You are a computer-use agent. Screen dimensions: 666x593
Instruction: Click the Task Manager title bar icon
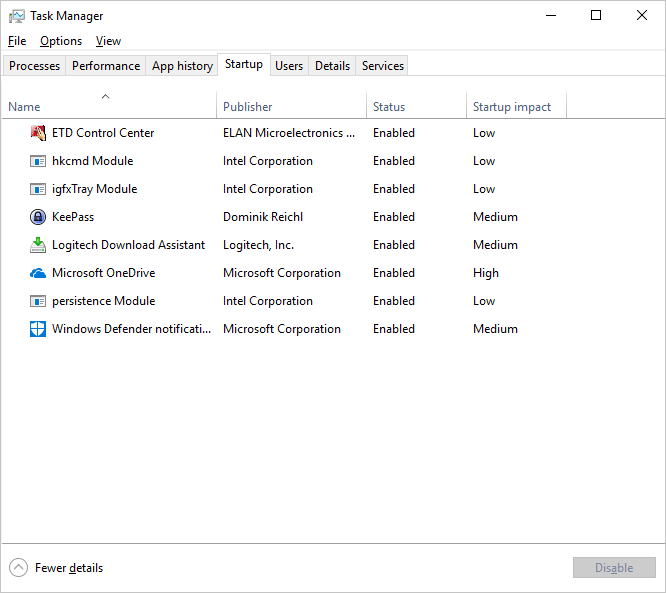tap(17, 17)
